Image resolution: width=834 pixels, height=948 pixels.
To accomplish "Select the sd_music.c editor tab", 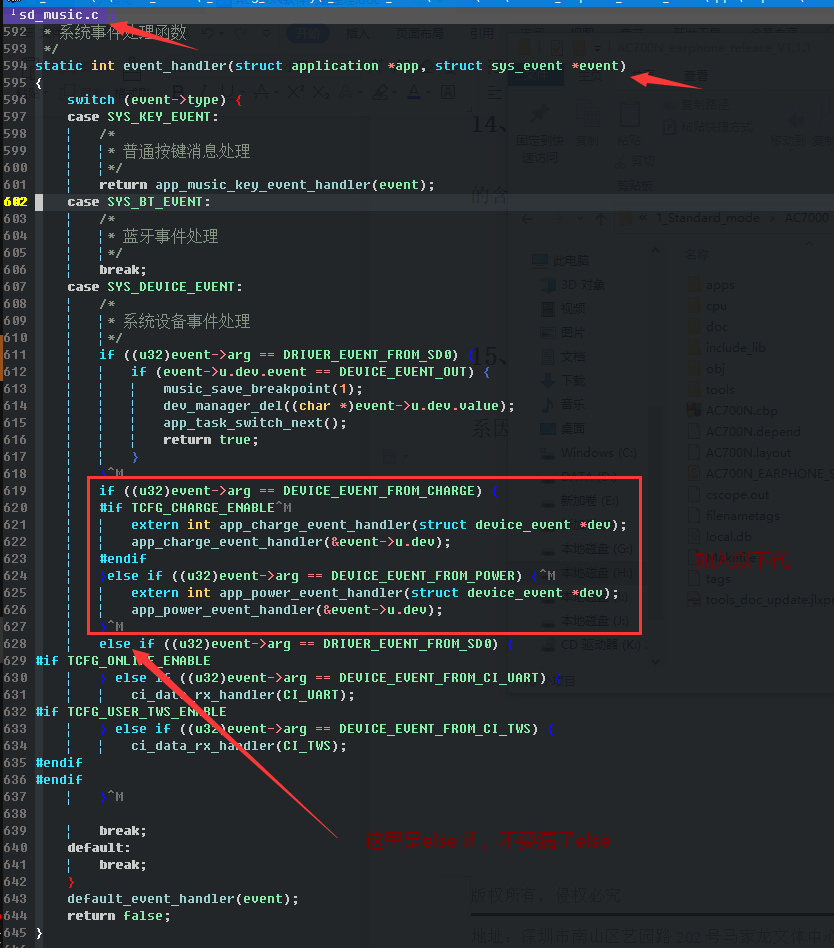I will [x=54, y=15].
